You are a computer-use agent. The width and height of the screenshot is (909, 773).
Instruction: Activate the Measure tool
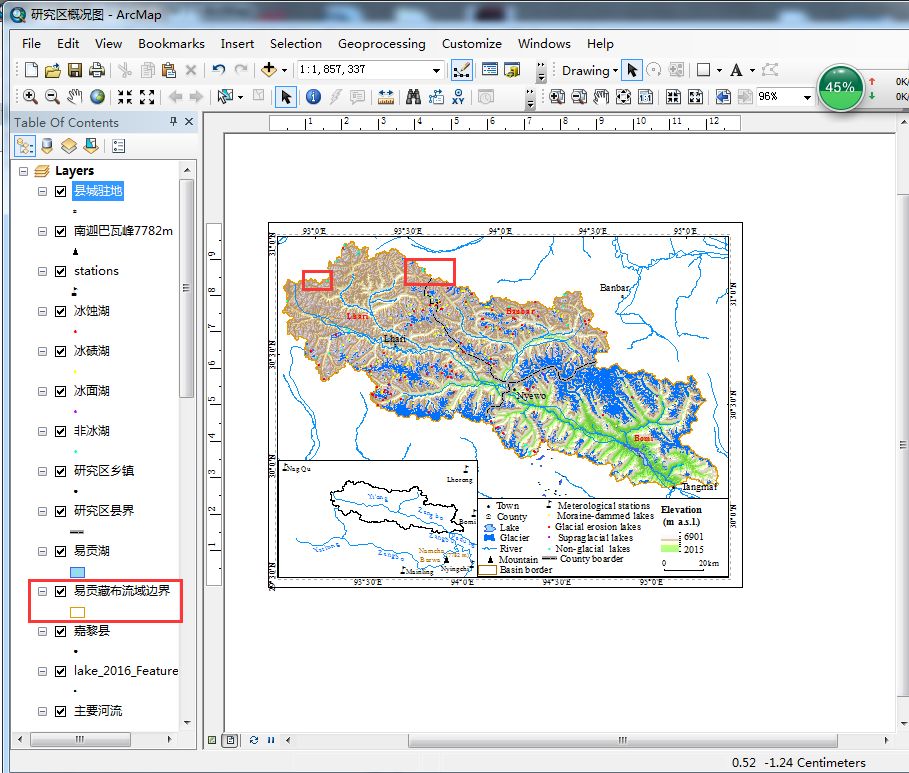(384, 97)
